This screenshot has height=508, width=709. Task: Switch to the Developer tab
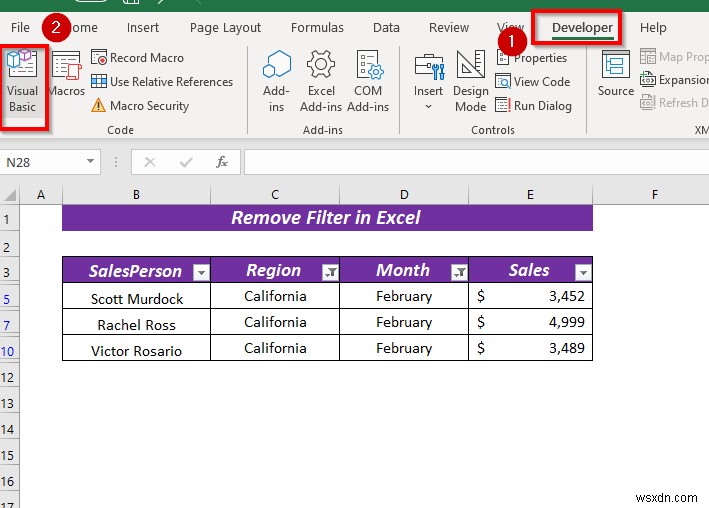click(x=582, y=28)
